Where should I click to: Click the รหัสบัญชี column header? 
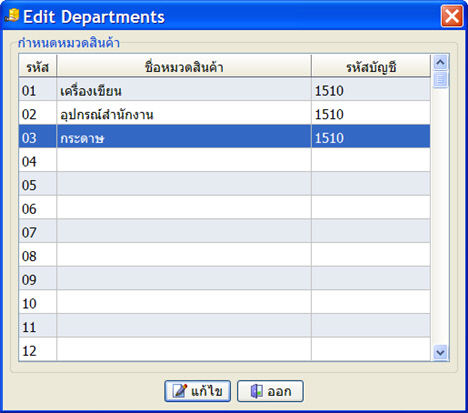point(371,67)
